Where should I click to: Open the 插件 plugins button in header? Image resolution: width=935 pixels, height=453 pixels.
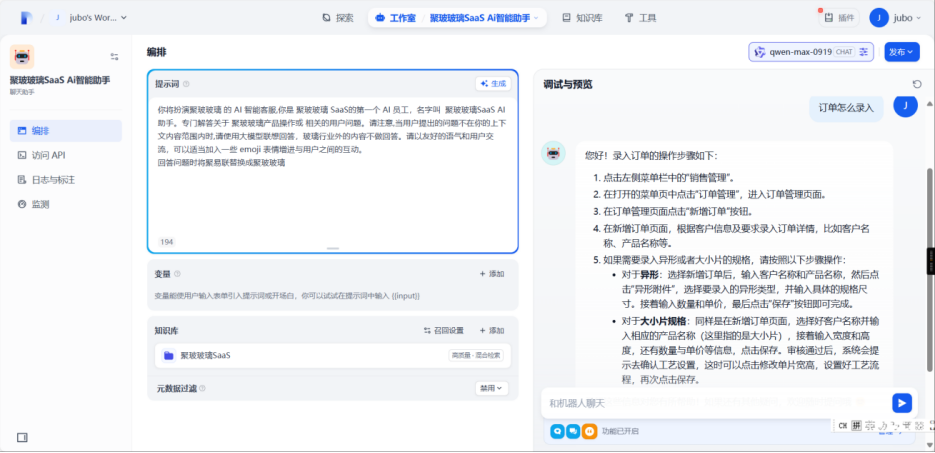pyautogui.click(x=838, y=18)
